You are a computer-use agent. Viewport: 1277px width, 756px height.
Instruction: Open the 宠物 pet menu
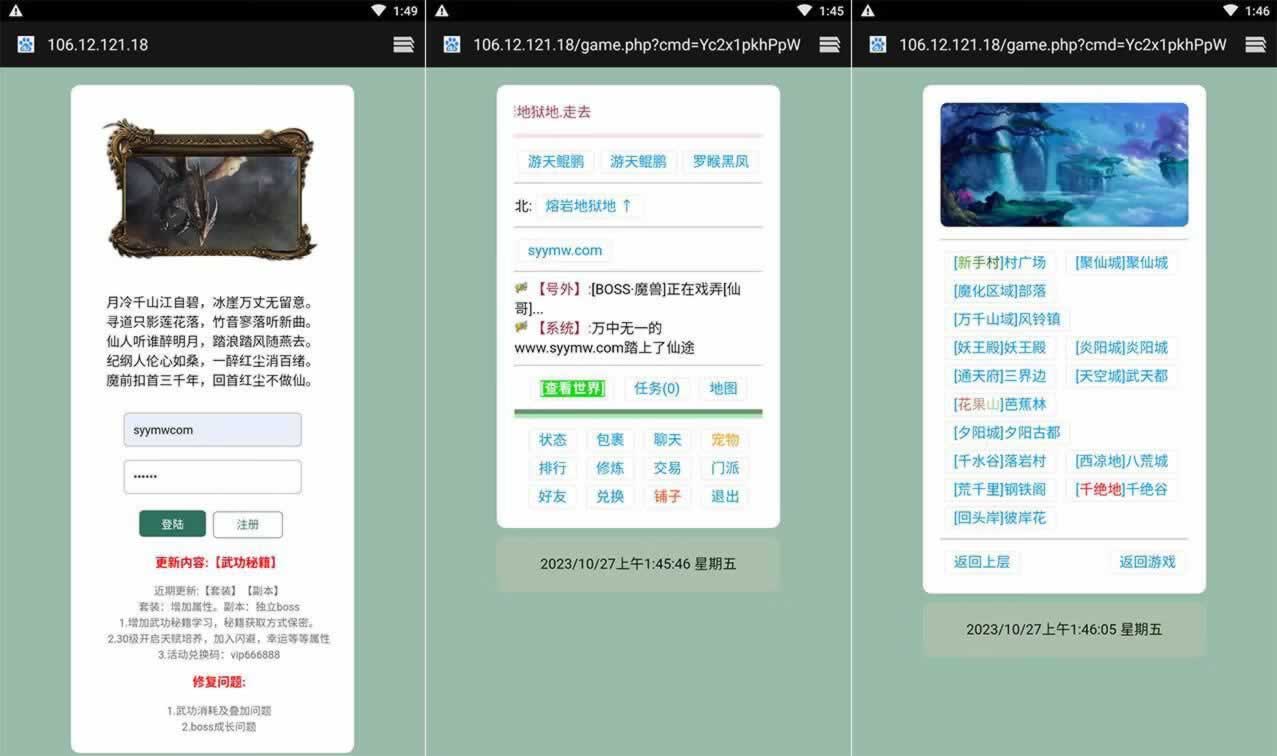725,440
